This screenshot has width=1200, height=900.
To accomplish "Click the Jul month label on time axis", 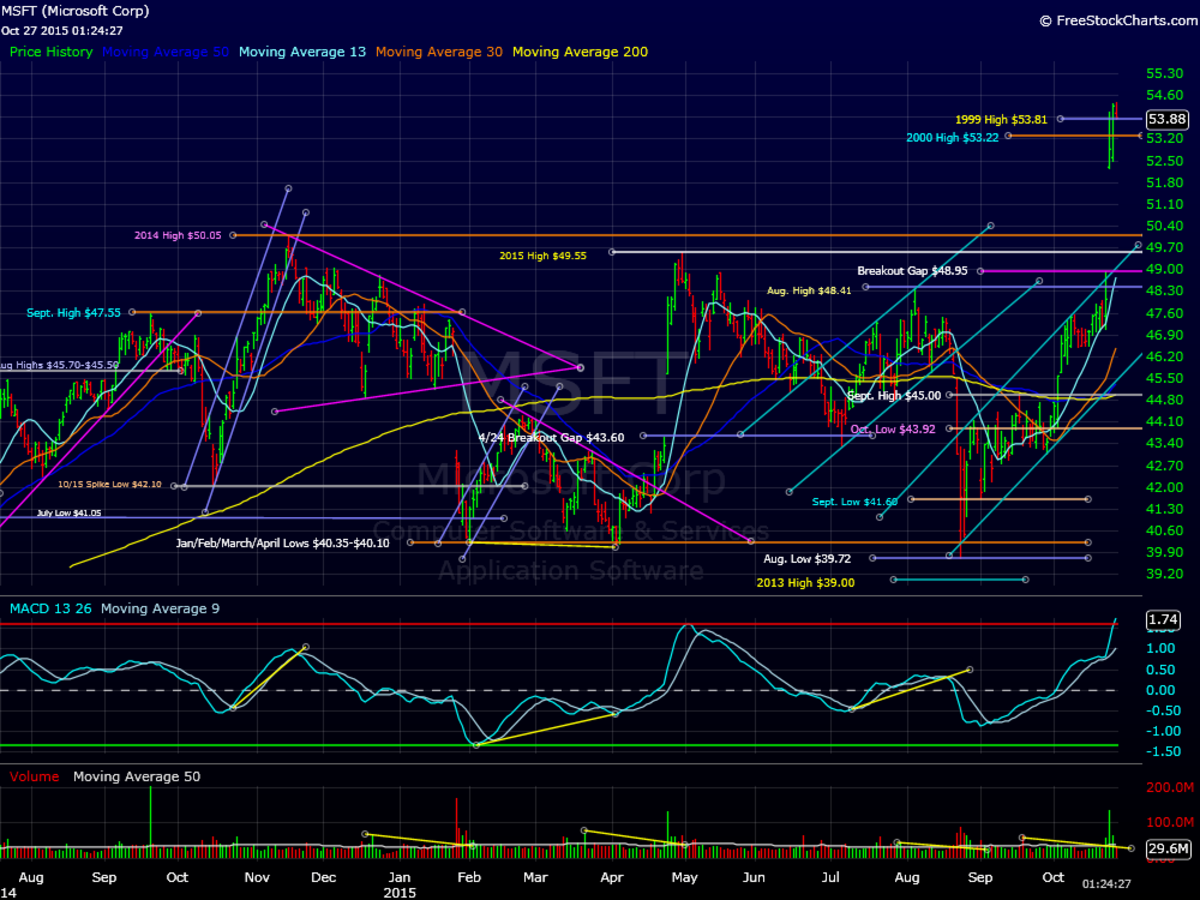I will coord(830,877).
